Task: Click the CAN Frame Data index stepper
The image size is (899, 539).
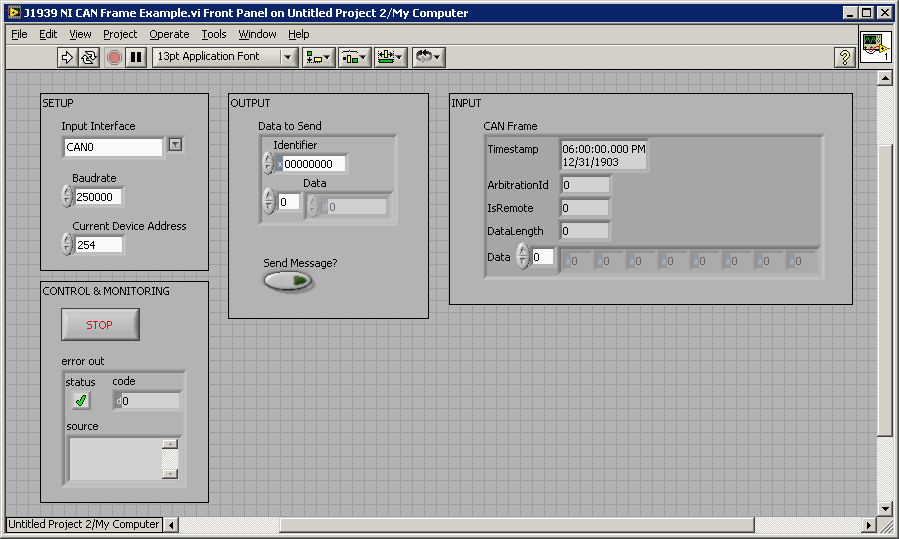Action: (x=523, y=256)
